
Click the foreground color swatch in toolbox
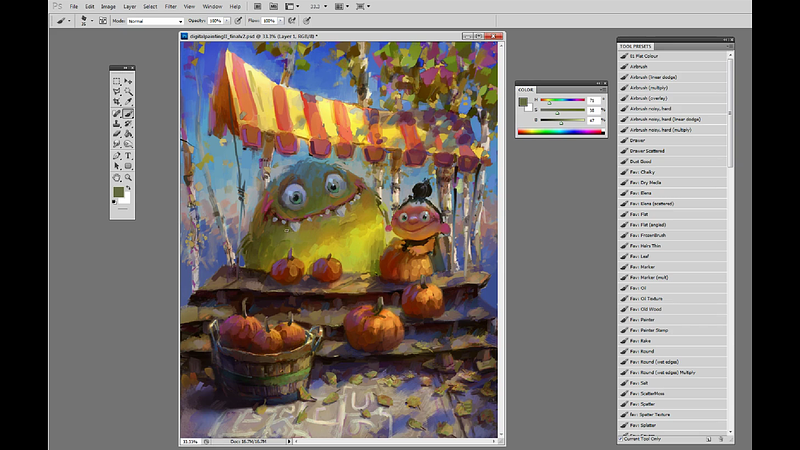[x=120, y=191]
